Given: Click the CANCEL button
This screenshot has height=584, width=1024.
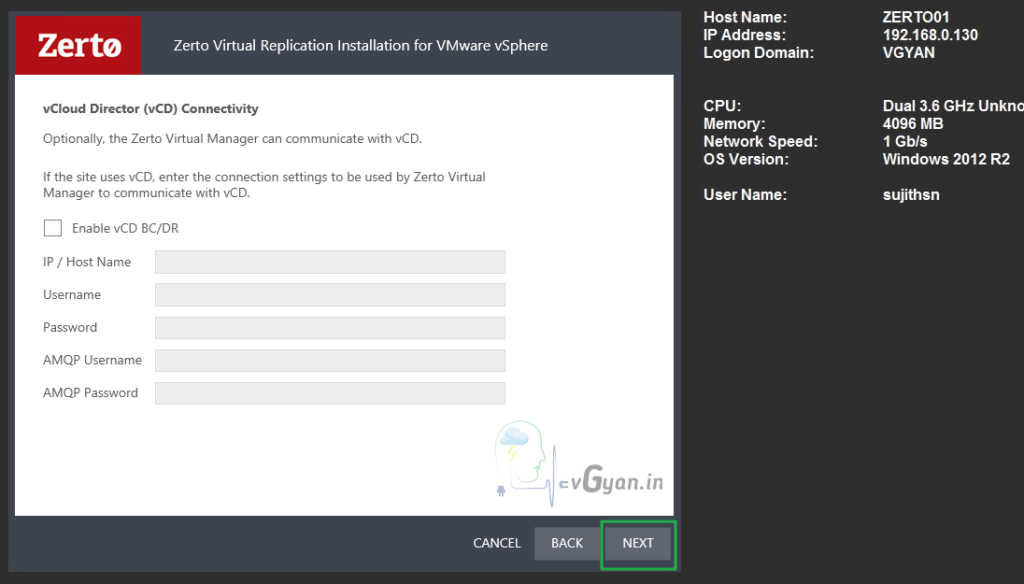Looking at the screenshot, I should click(496, 543).
